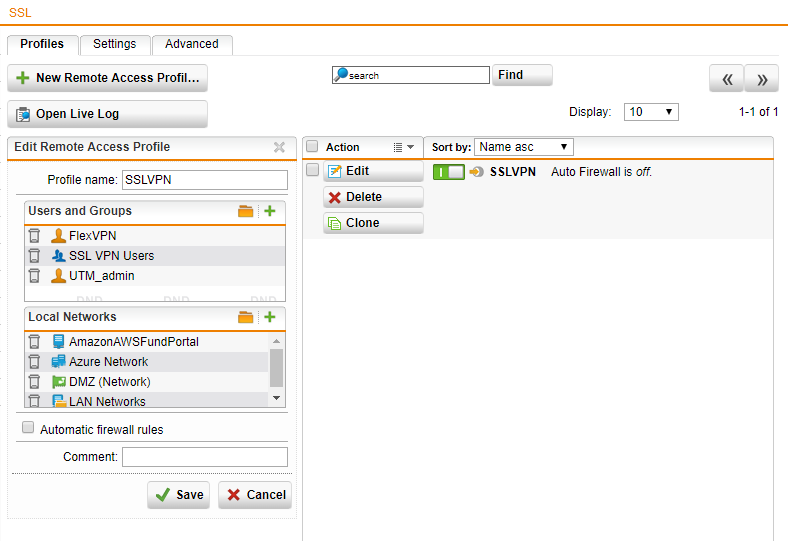This screenshot has height=541, width=788.
Task: Clone the SSLVPN profile
Action: point(373,223)
